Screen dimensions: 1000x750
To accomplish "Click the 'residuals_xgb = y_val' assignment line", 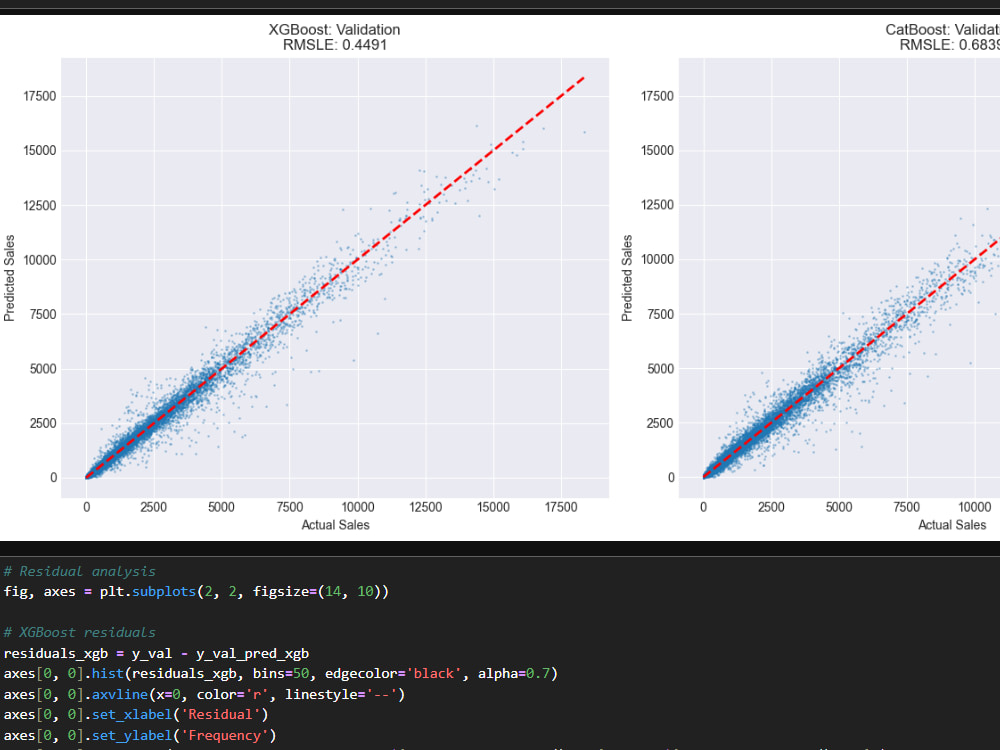I will 156,653.
